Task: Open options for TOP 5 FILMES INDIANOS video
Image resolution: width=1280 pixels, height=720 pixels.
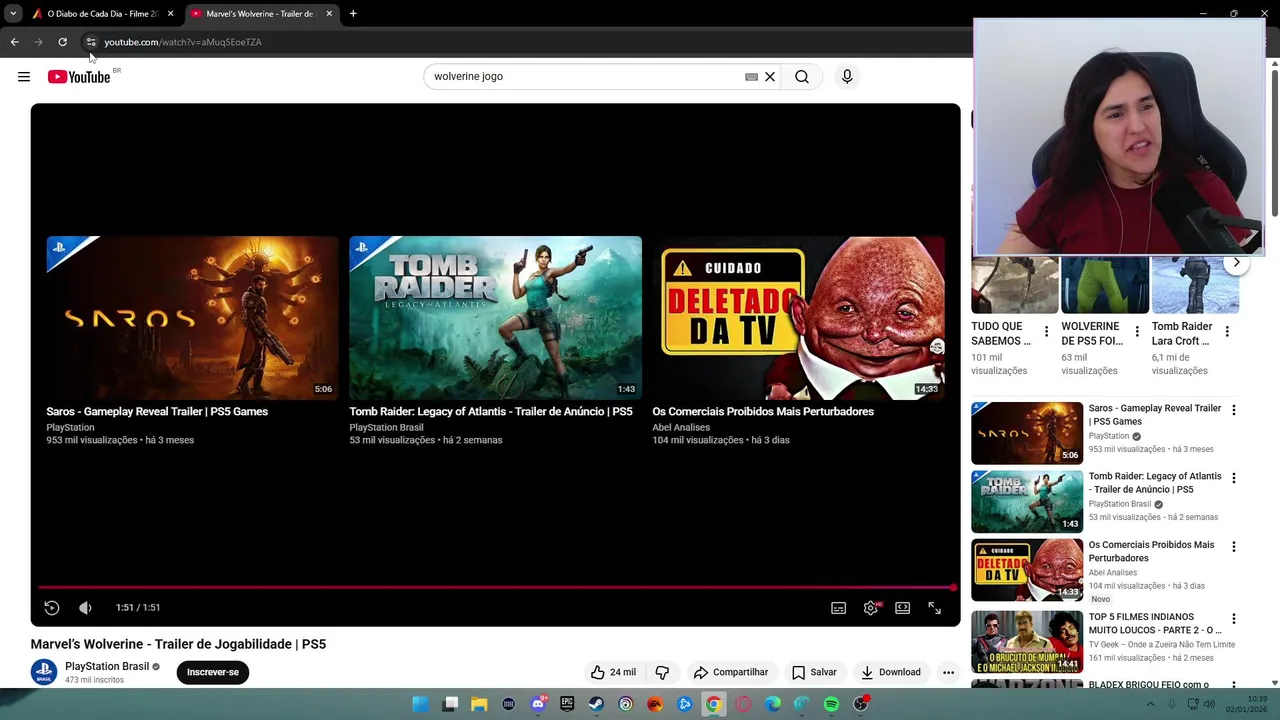Action: pyautogui.click(x=1233, y=619)
